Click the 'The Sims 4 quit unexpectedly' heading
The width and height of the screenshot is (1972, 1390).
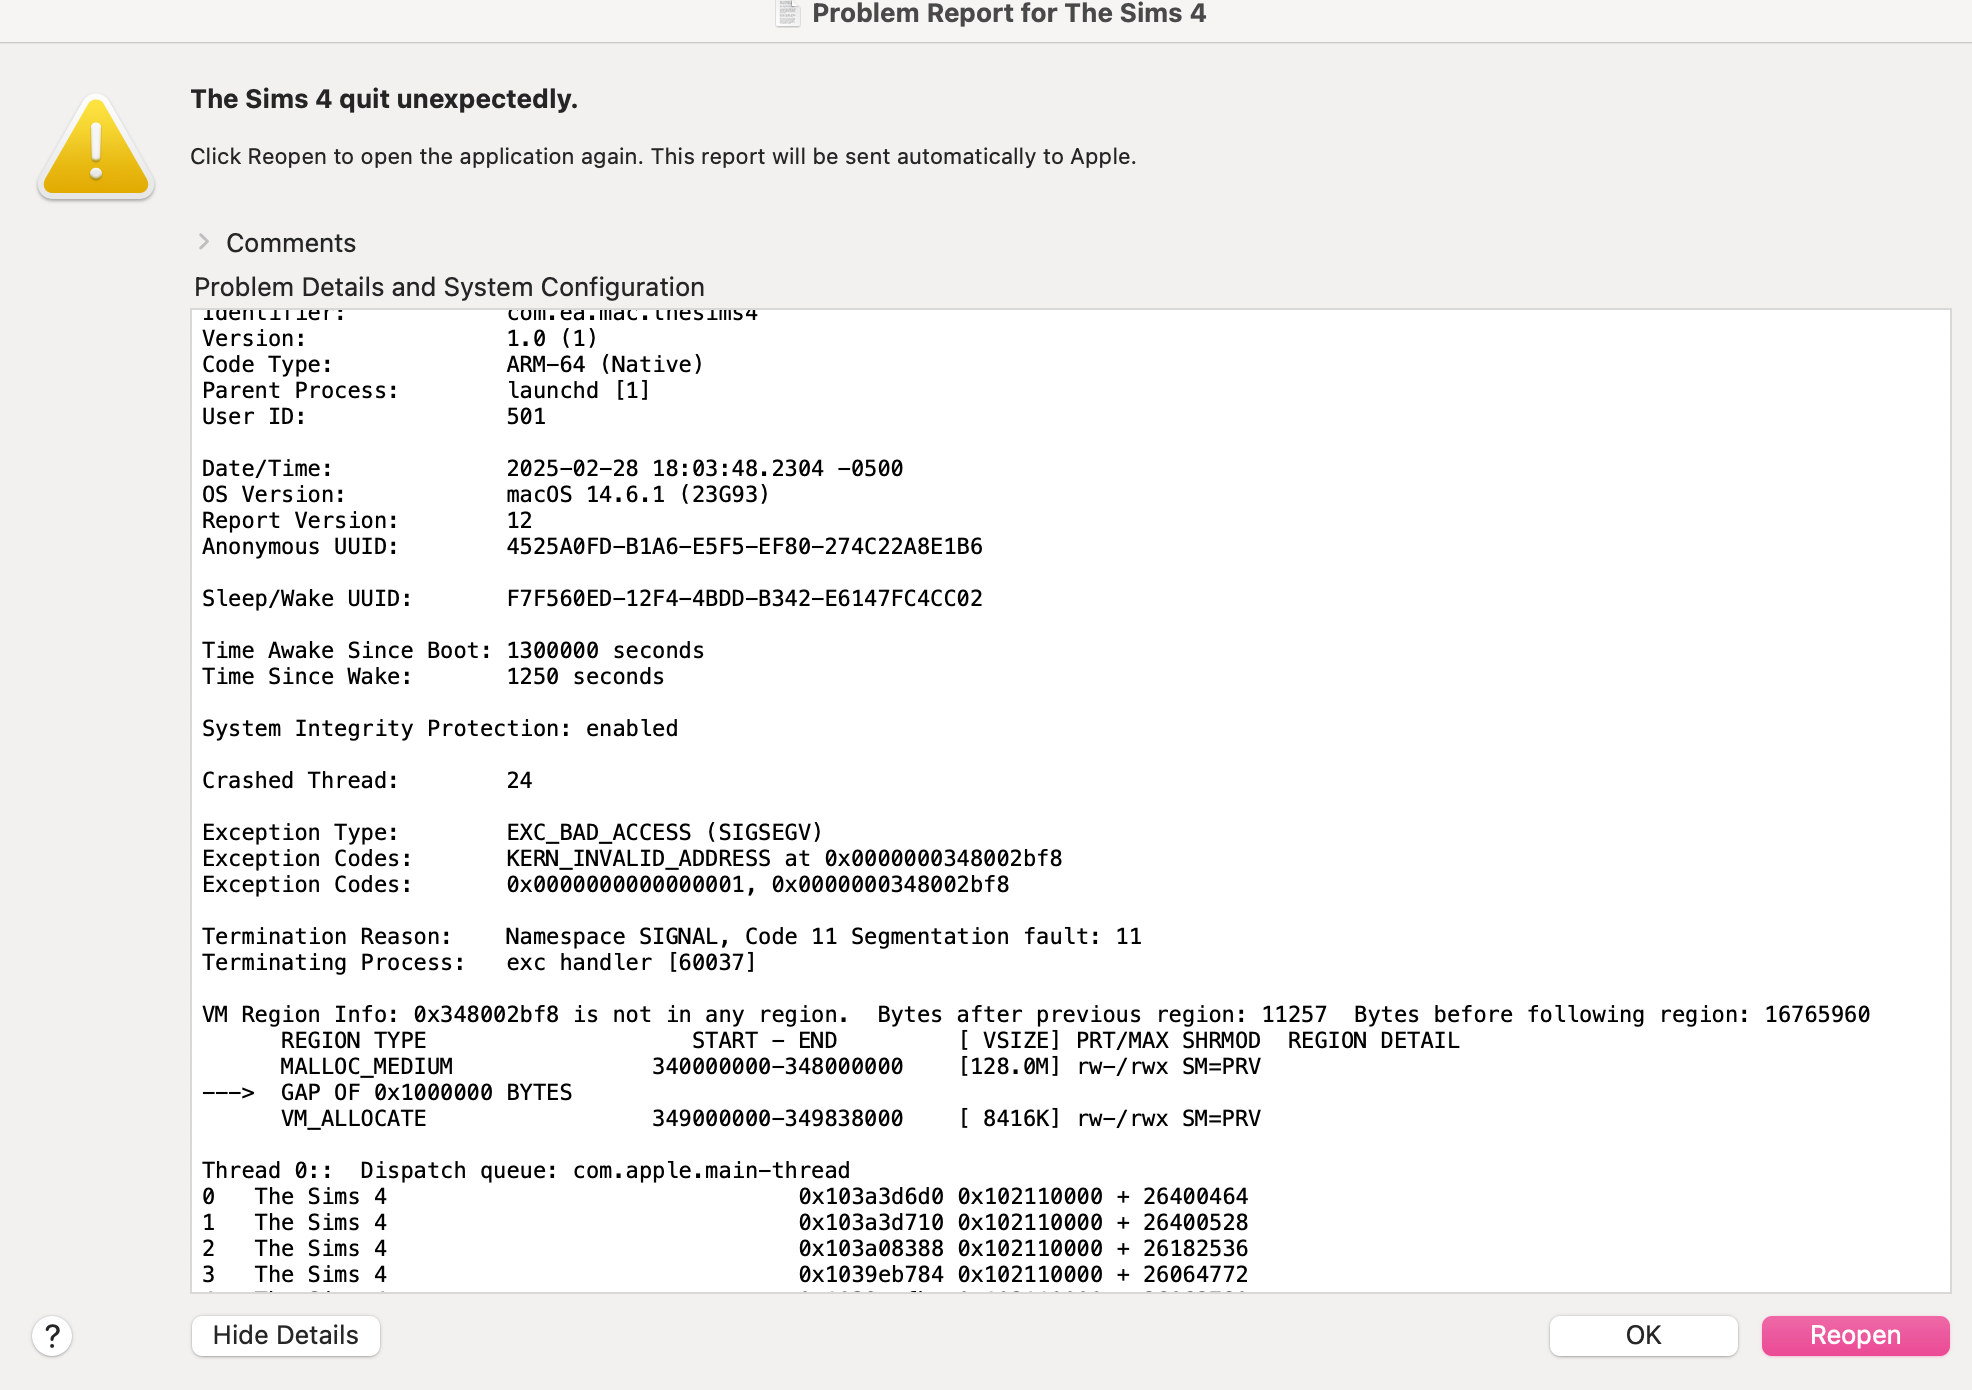pyautogui.click(x=384, y=99)
